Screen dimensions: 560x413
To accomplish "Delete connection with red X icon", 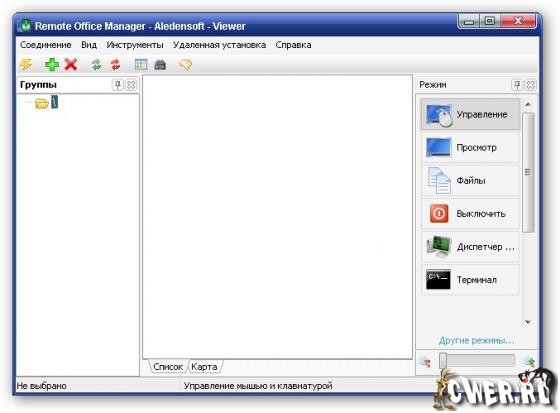I will point(71,65).
